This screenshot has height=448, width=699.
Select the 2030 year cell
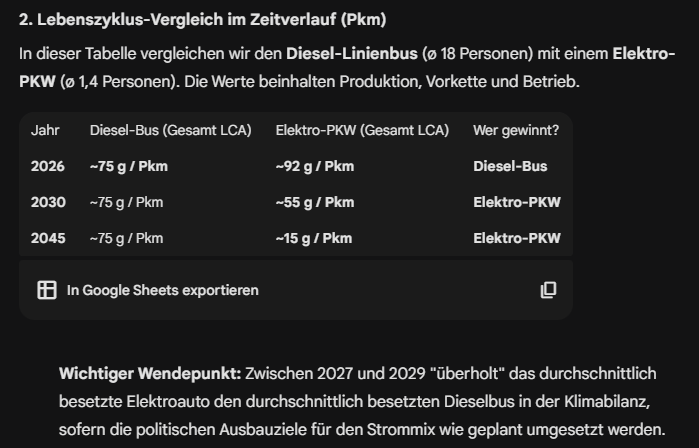point(48,202)
